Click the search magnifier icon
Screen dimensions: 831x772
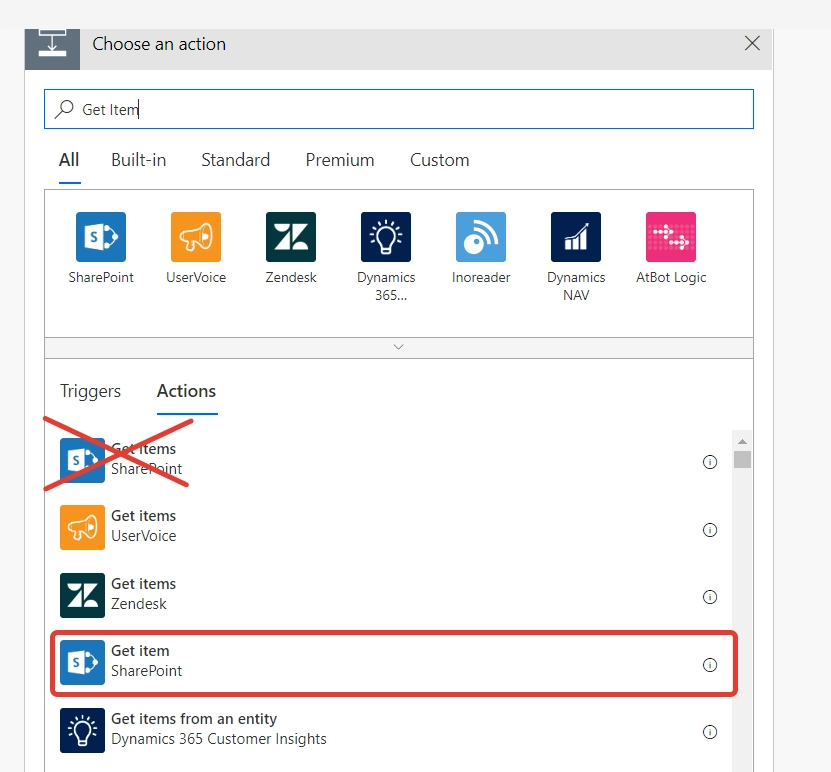pyautogui.click(x=64, y=109)
